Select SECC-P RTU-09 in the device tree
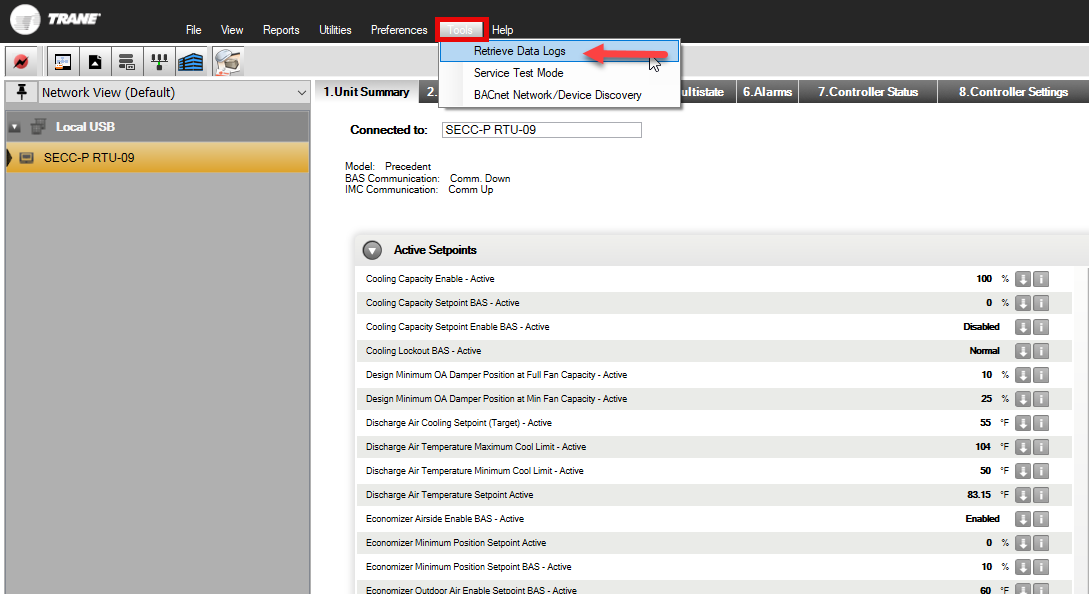The image size is (1089, 594). click(158, 158)
